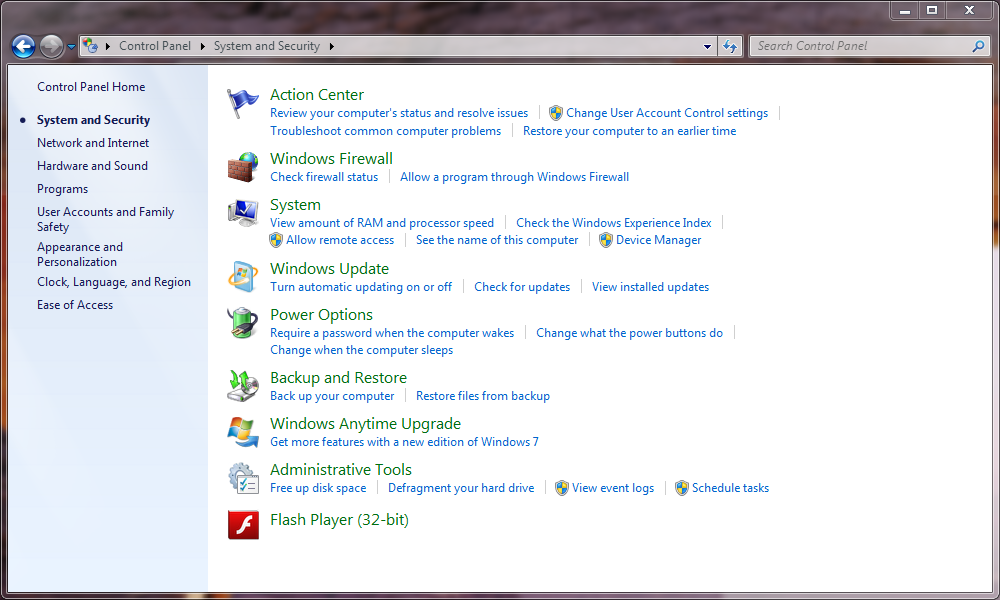1000x600 pixels.
Task: Click the greyed Forward arrow button
Action: (x=51, y=46)
